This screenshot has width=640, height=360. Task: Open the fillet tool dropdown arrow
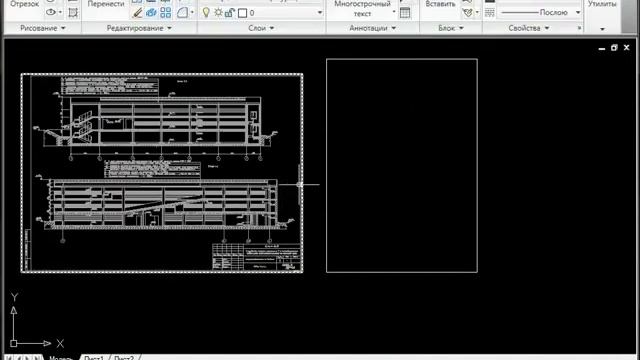click(192, 13)
